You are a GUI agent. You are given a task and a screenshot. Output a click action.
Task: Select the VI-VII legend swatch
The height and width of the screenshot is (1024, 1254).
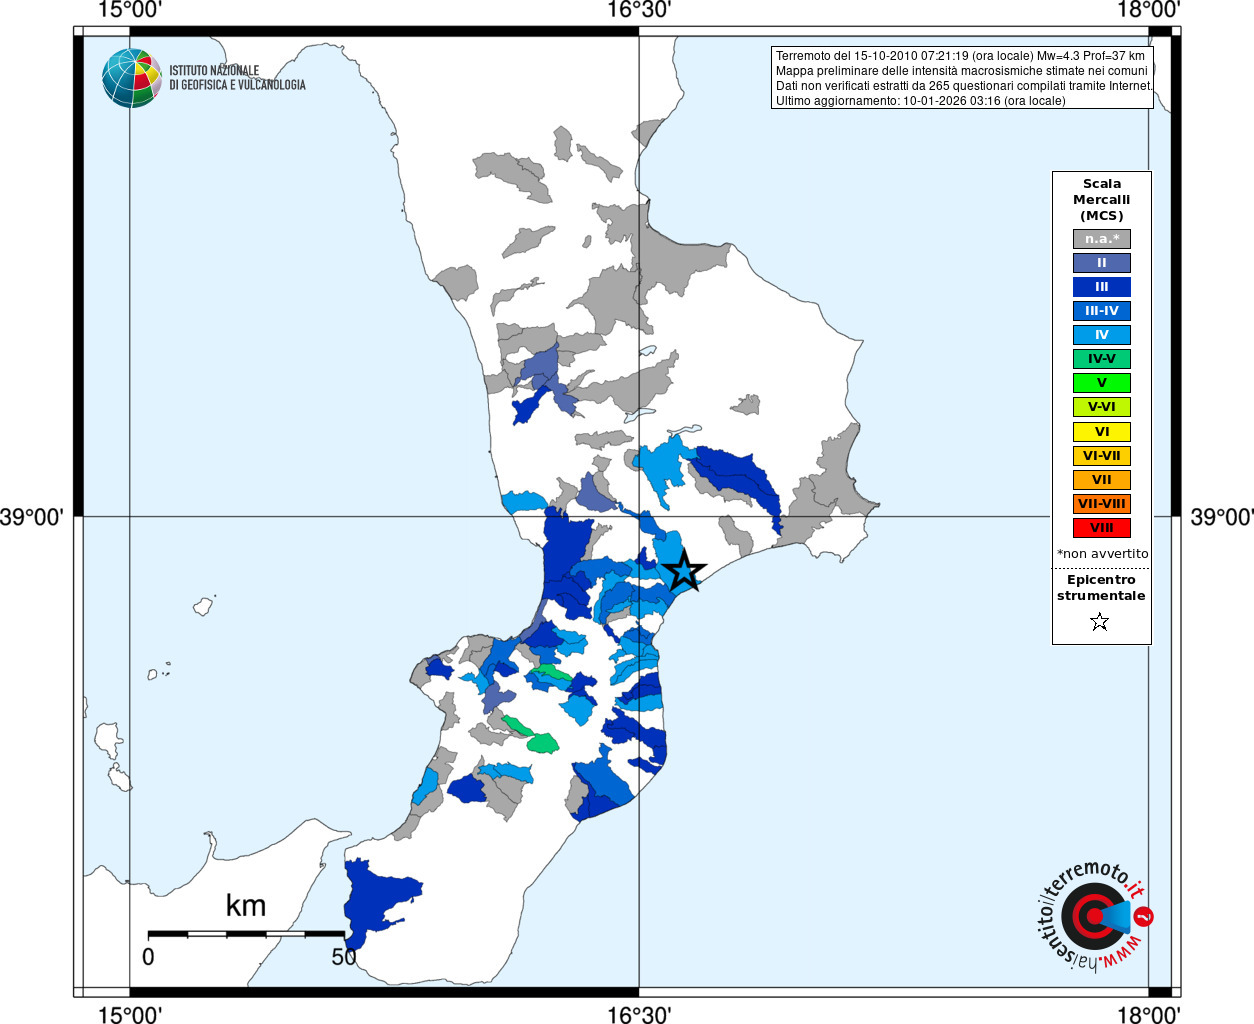(x=1101, y=456)
